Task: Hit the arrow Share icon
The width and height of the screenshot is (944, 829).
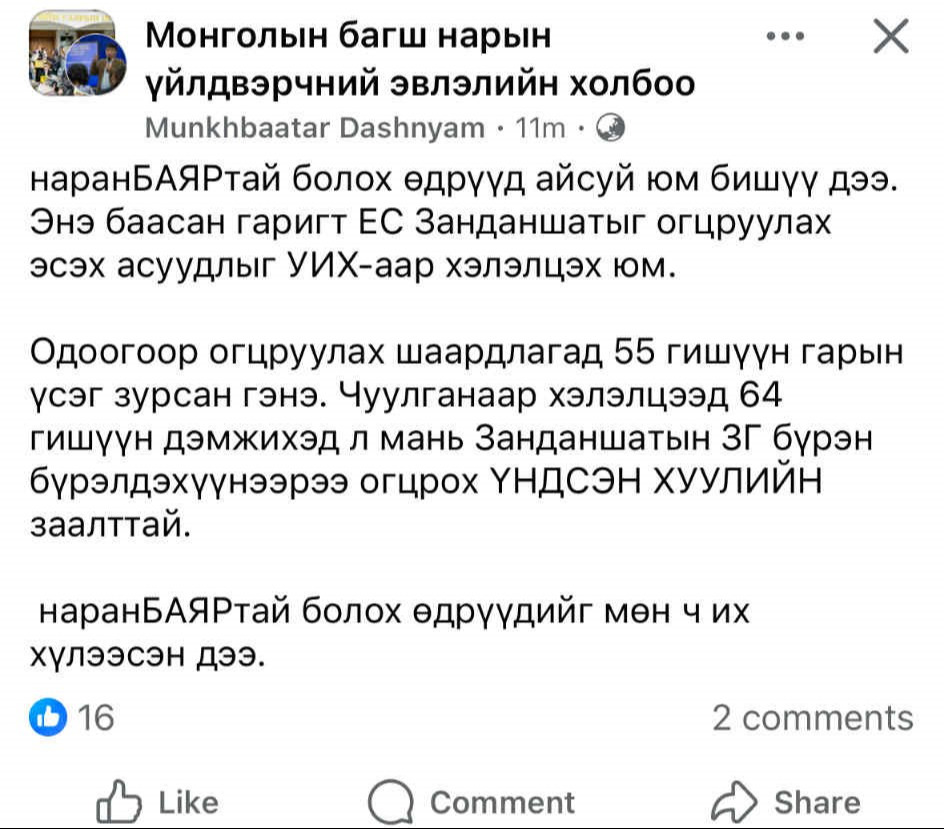Action: click(732, 802)
